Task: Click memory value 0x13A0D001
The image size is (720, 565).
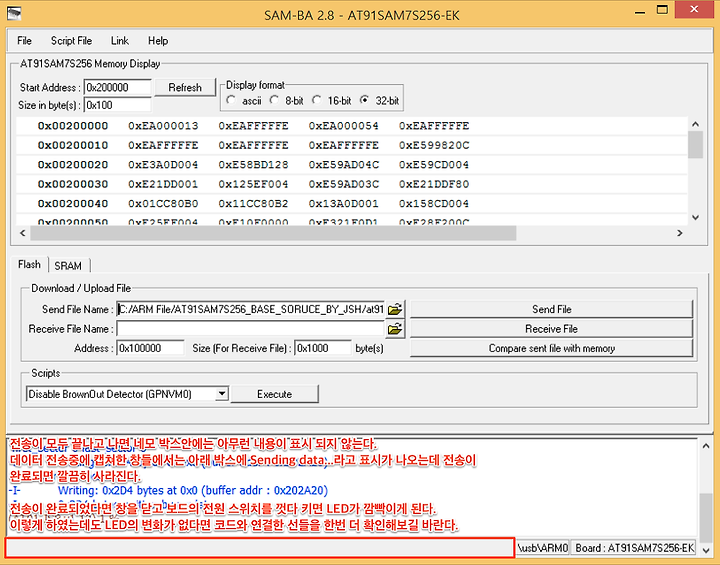Action: click(343, 203)
